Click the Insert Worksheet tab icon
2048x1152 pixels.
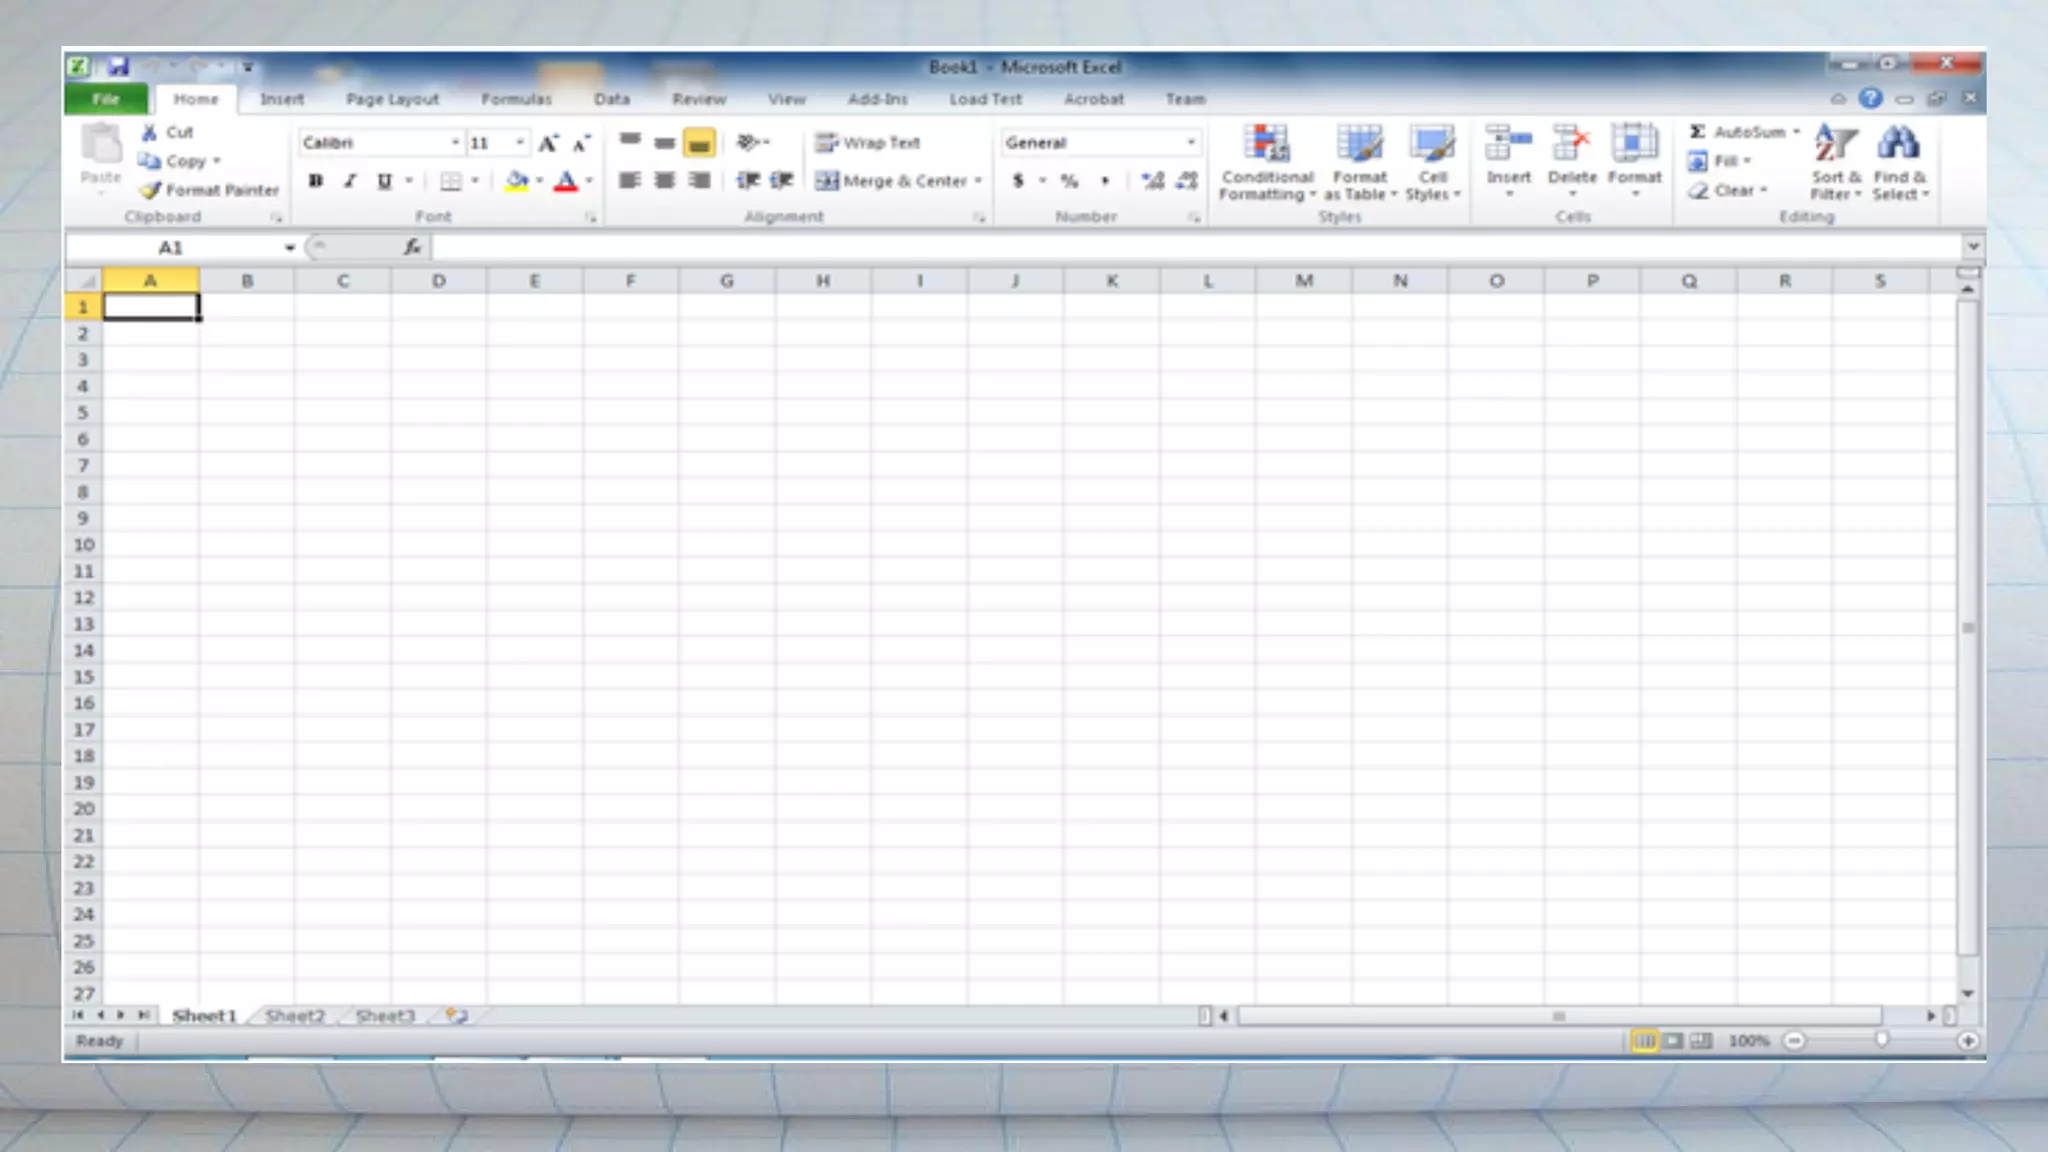[x=457, y=1016]
